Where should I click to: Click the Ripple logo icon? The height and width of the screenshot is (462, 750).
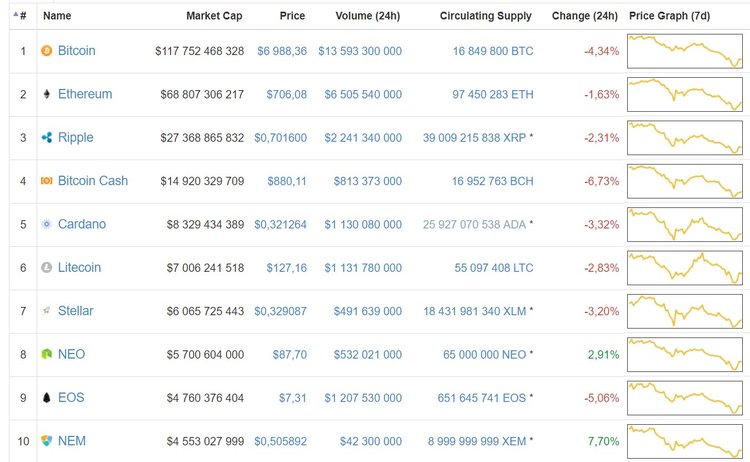click(x=46, y=138)
